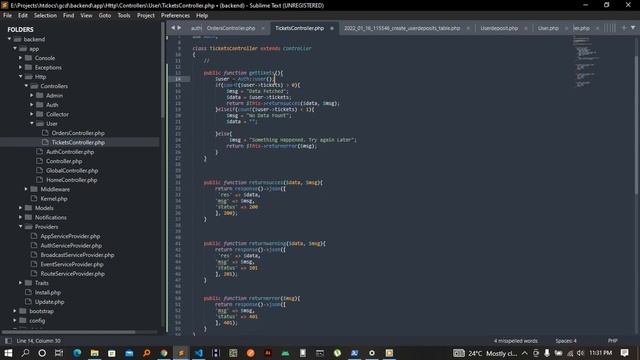Click the minimap code preview
The width and height of the screenshot is (640, 360).
586,61
